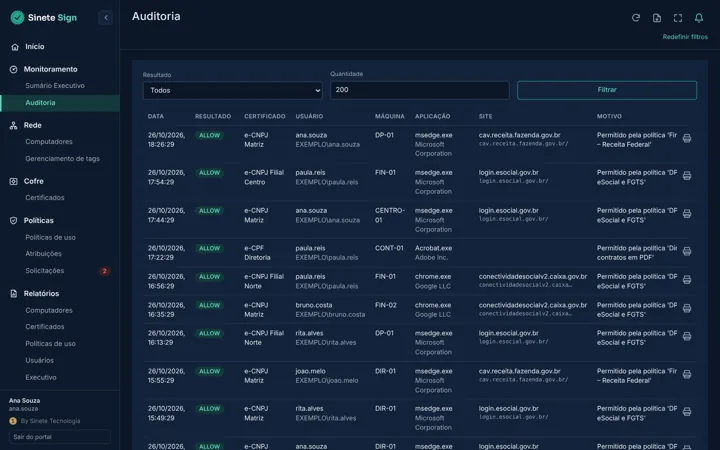The width and height of the screenshot is (720, 450).
Task: Open Políticas de uso under Relatórios
Action: 51,344
